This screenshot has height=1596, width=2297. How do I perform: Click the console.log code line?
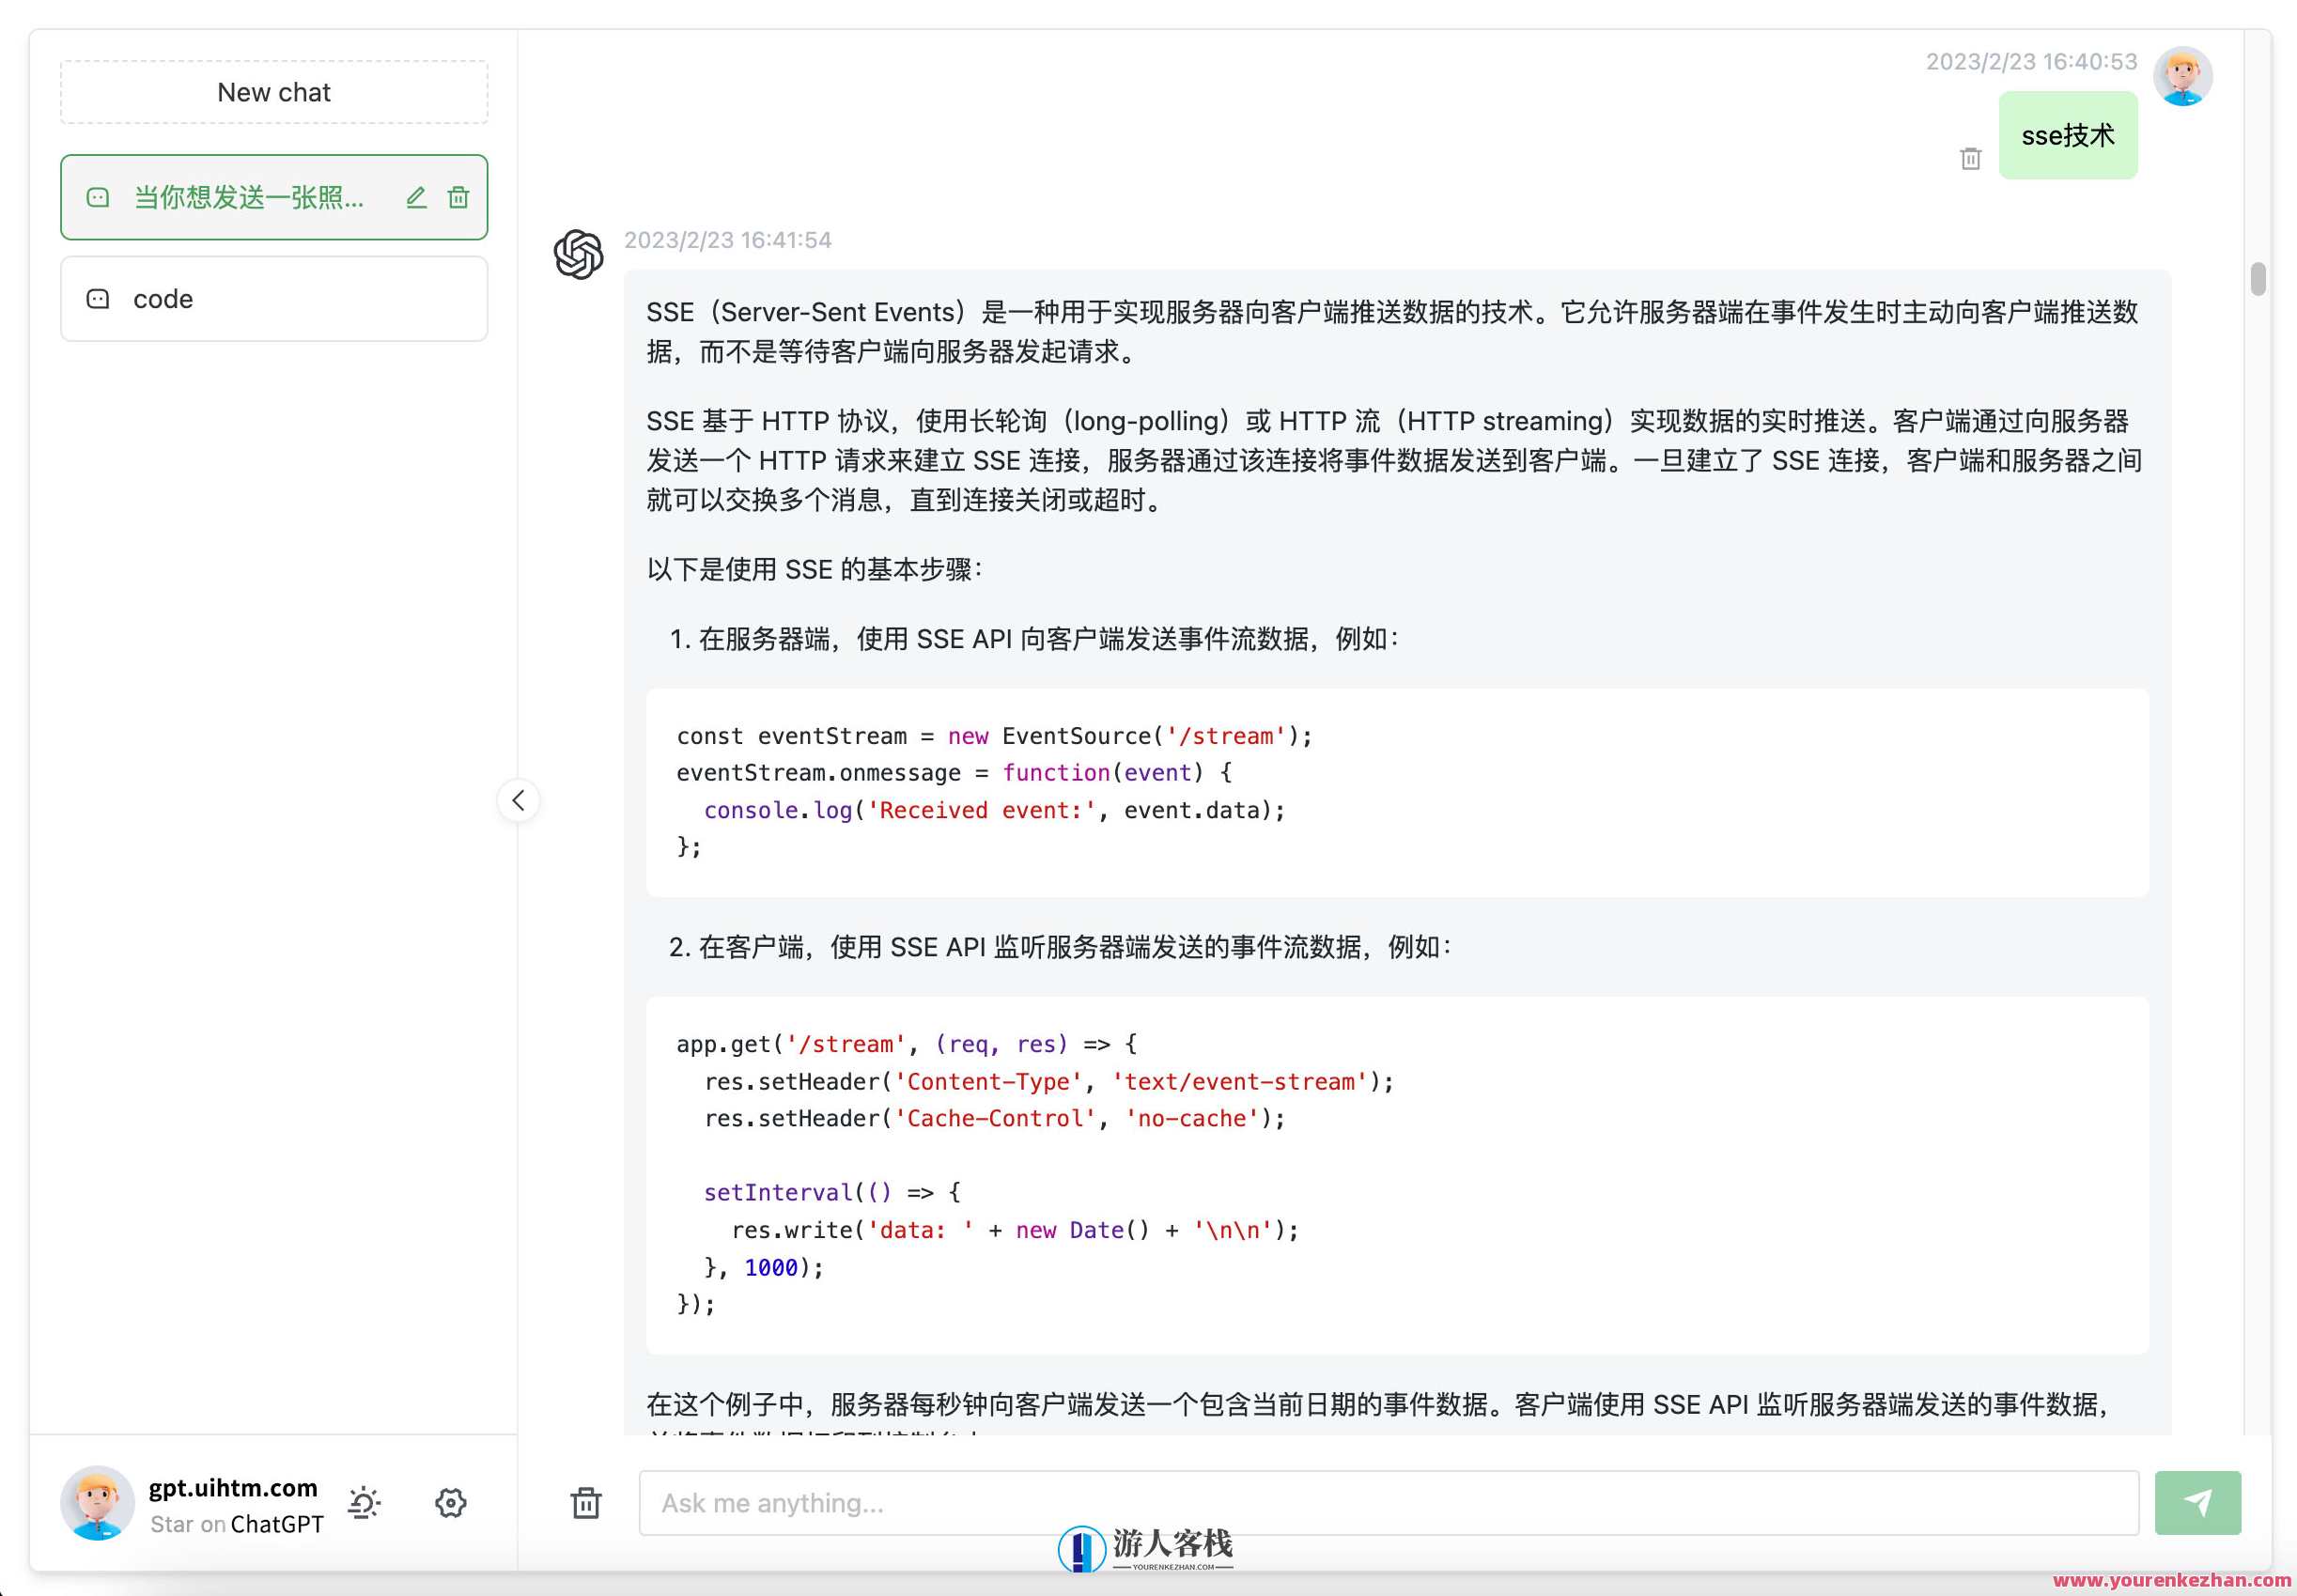tap(994, 810)
